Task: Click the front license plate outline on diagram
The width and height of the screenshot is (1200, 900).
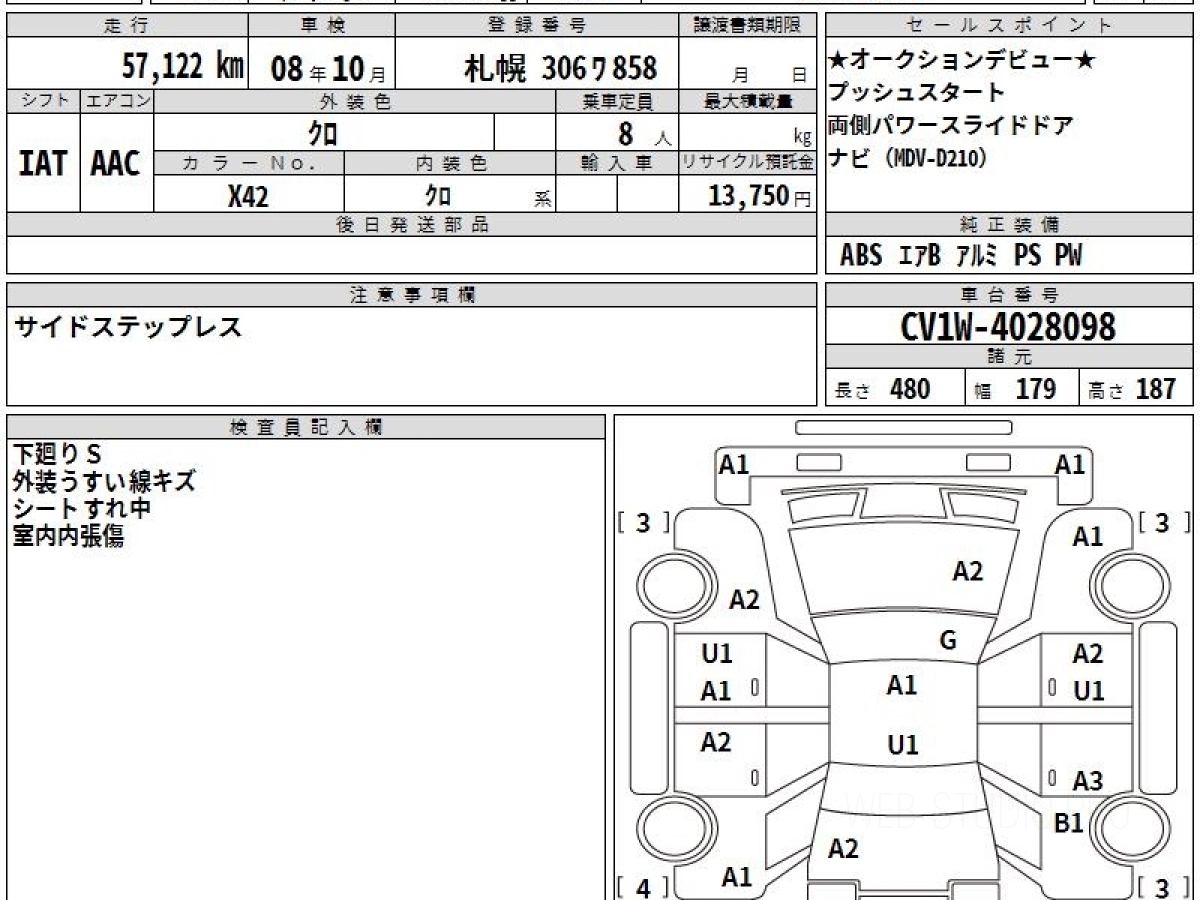Action: [x=903, y=427]
